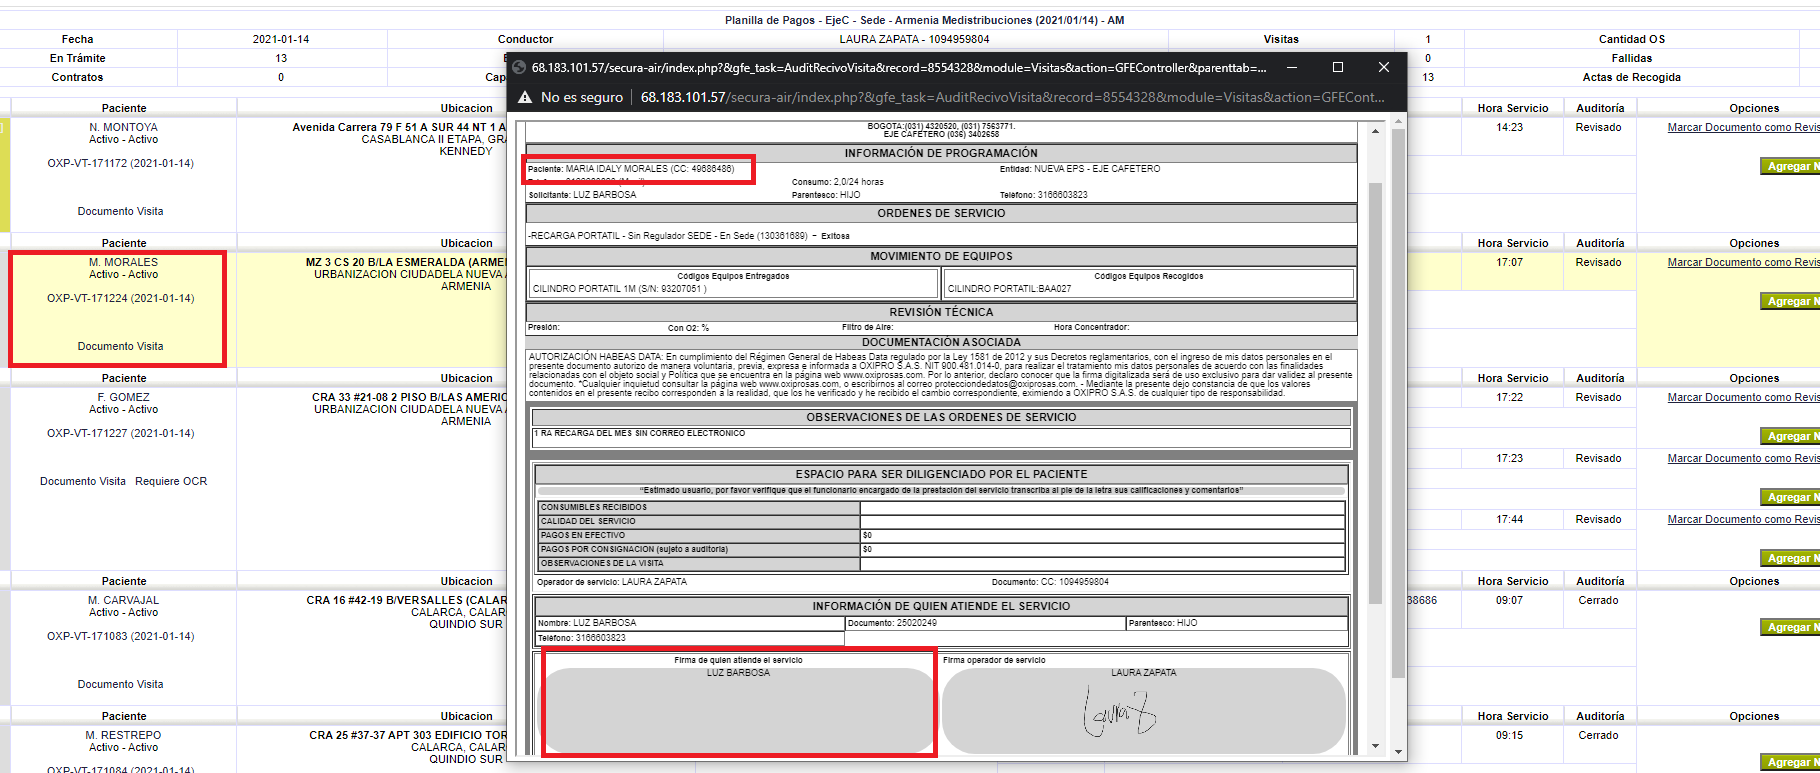Click the Planilla de Pagos page title

click(x=924, y=20)
